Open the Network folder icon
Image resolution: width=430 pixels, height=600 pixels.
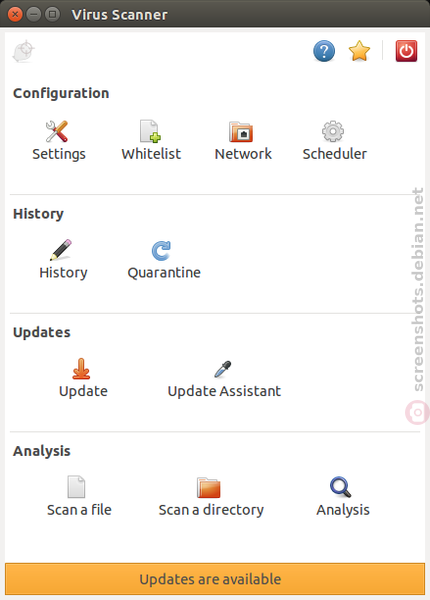pos(241,132)
